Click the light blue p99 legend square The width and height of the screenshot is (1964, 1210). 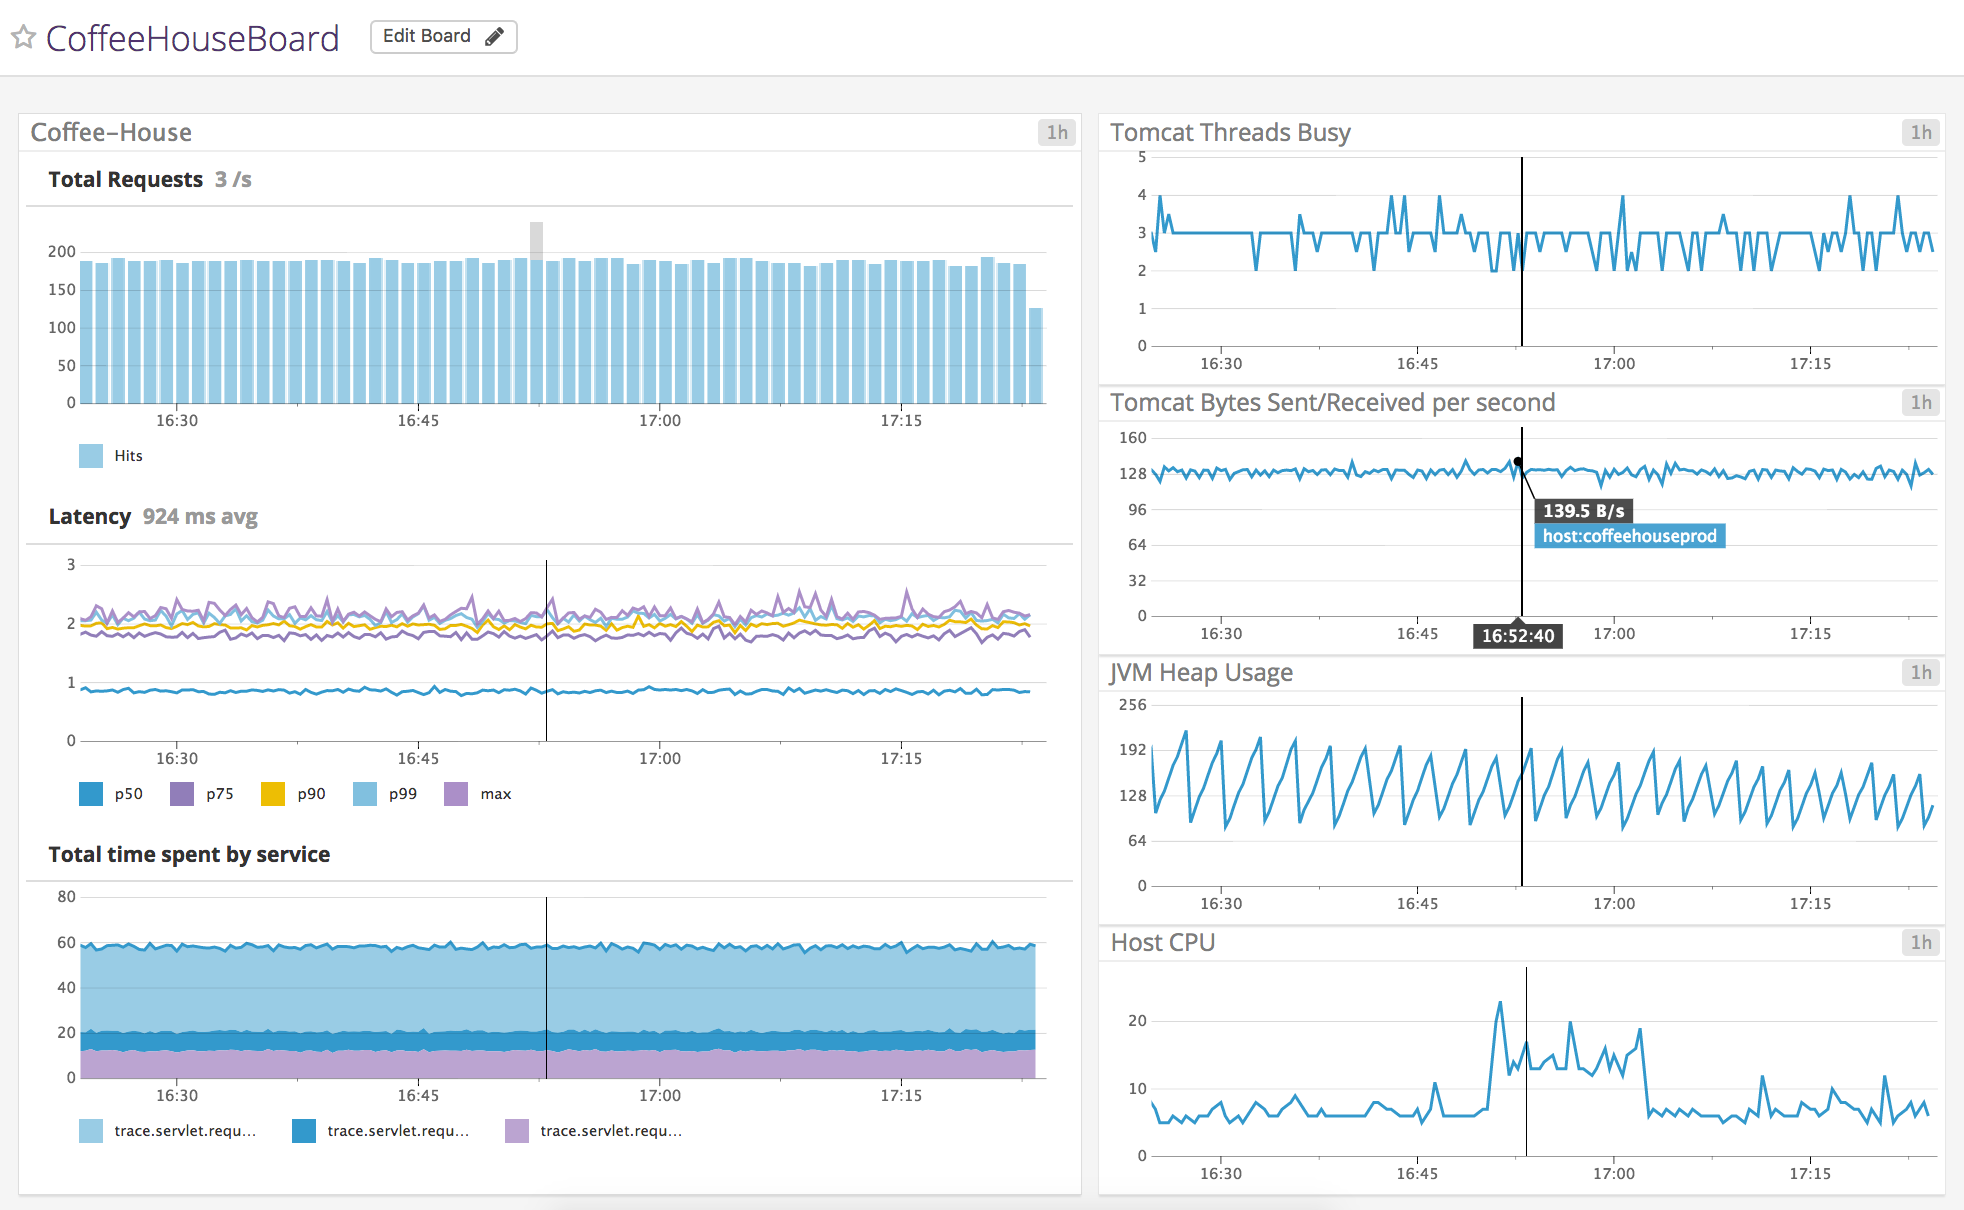click(x=362, y=793)
